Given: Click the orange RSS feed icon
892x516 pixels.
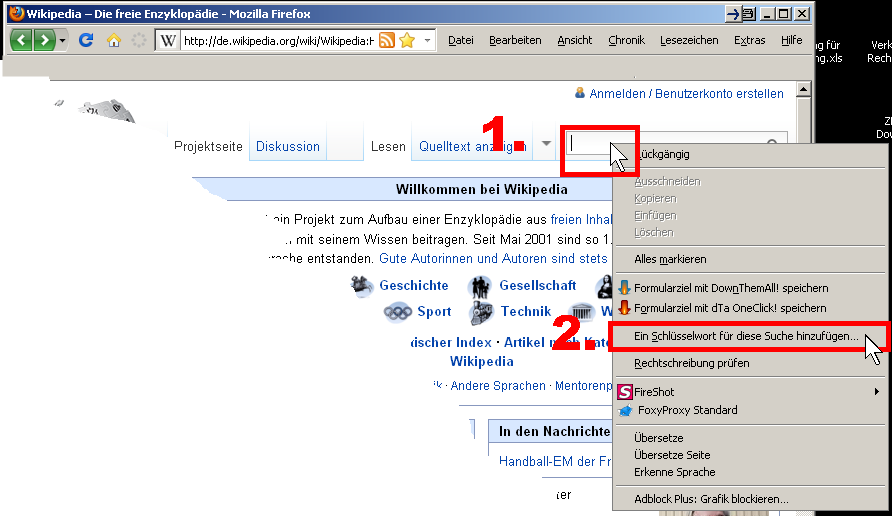Looking at the screenshot, I should 387,40.
